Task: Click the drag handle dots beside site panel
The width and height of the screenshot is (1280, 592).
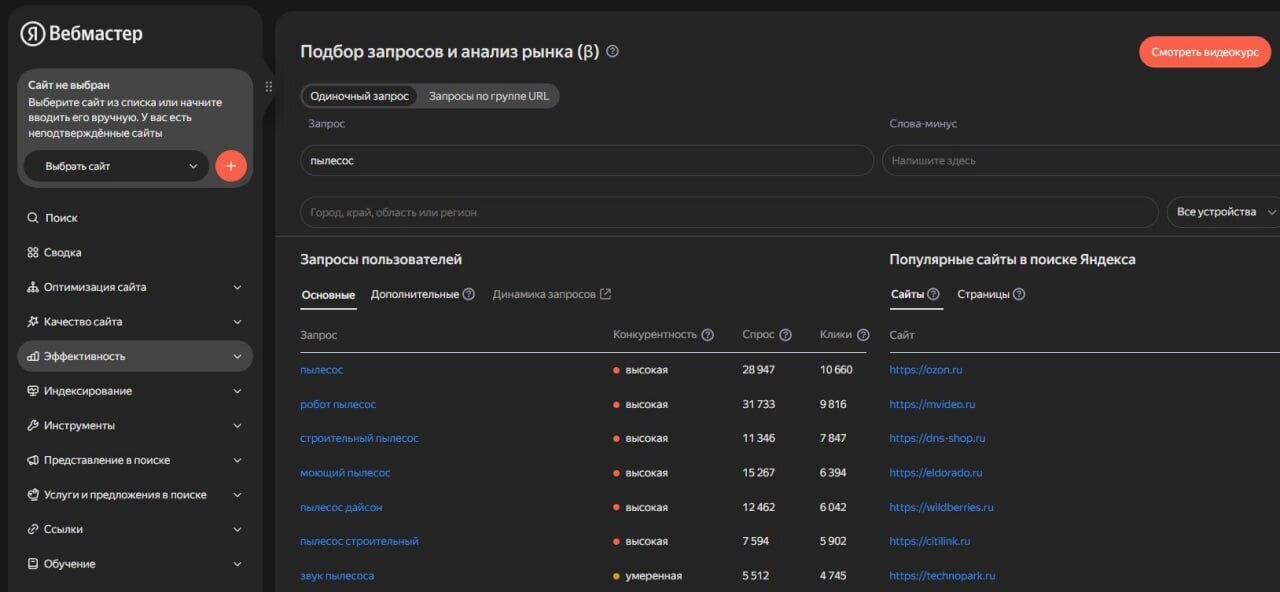Action: [x=268, y=87]
